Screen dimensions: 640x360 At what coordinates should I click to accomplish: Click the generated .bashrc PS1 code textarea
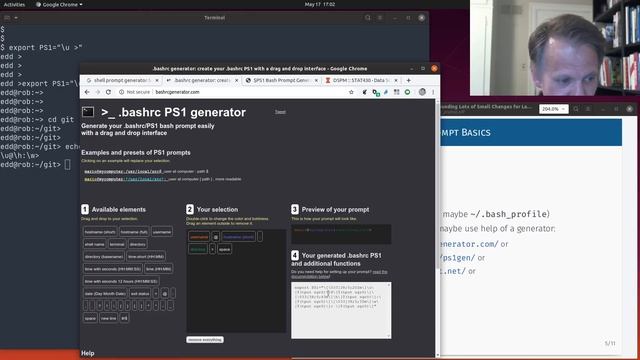pyautogui.click(x=341, y=310)
